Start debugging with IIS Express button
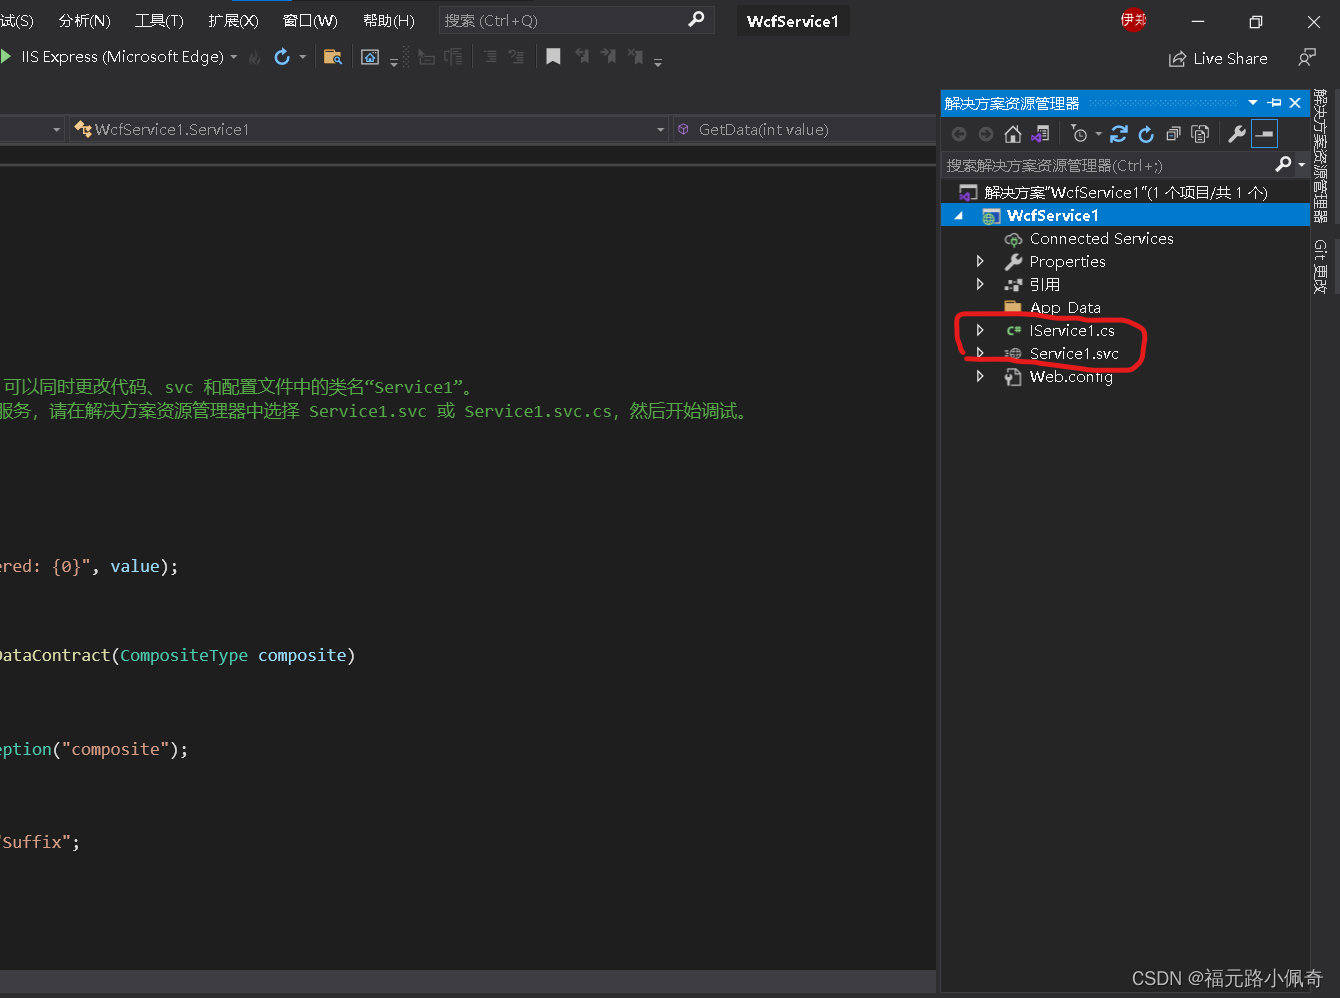 tap(120, 57)
